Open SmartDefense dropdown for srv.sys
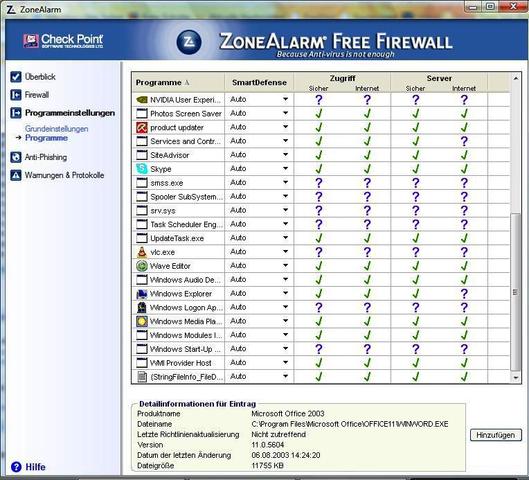Image resolution: width=529 pixels, height=480 pixels. (x=285, y=210)
